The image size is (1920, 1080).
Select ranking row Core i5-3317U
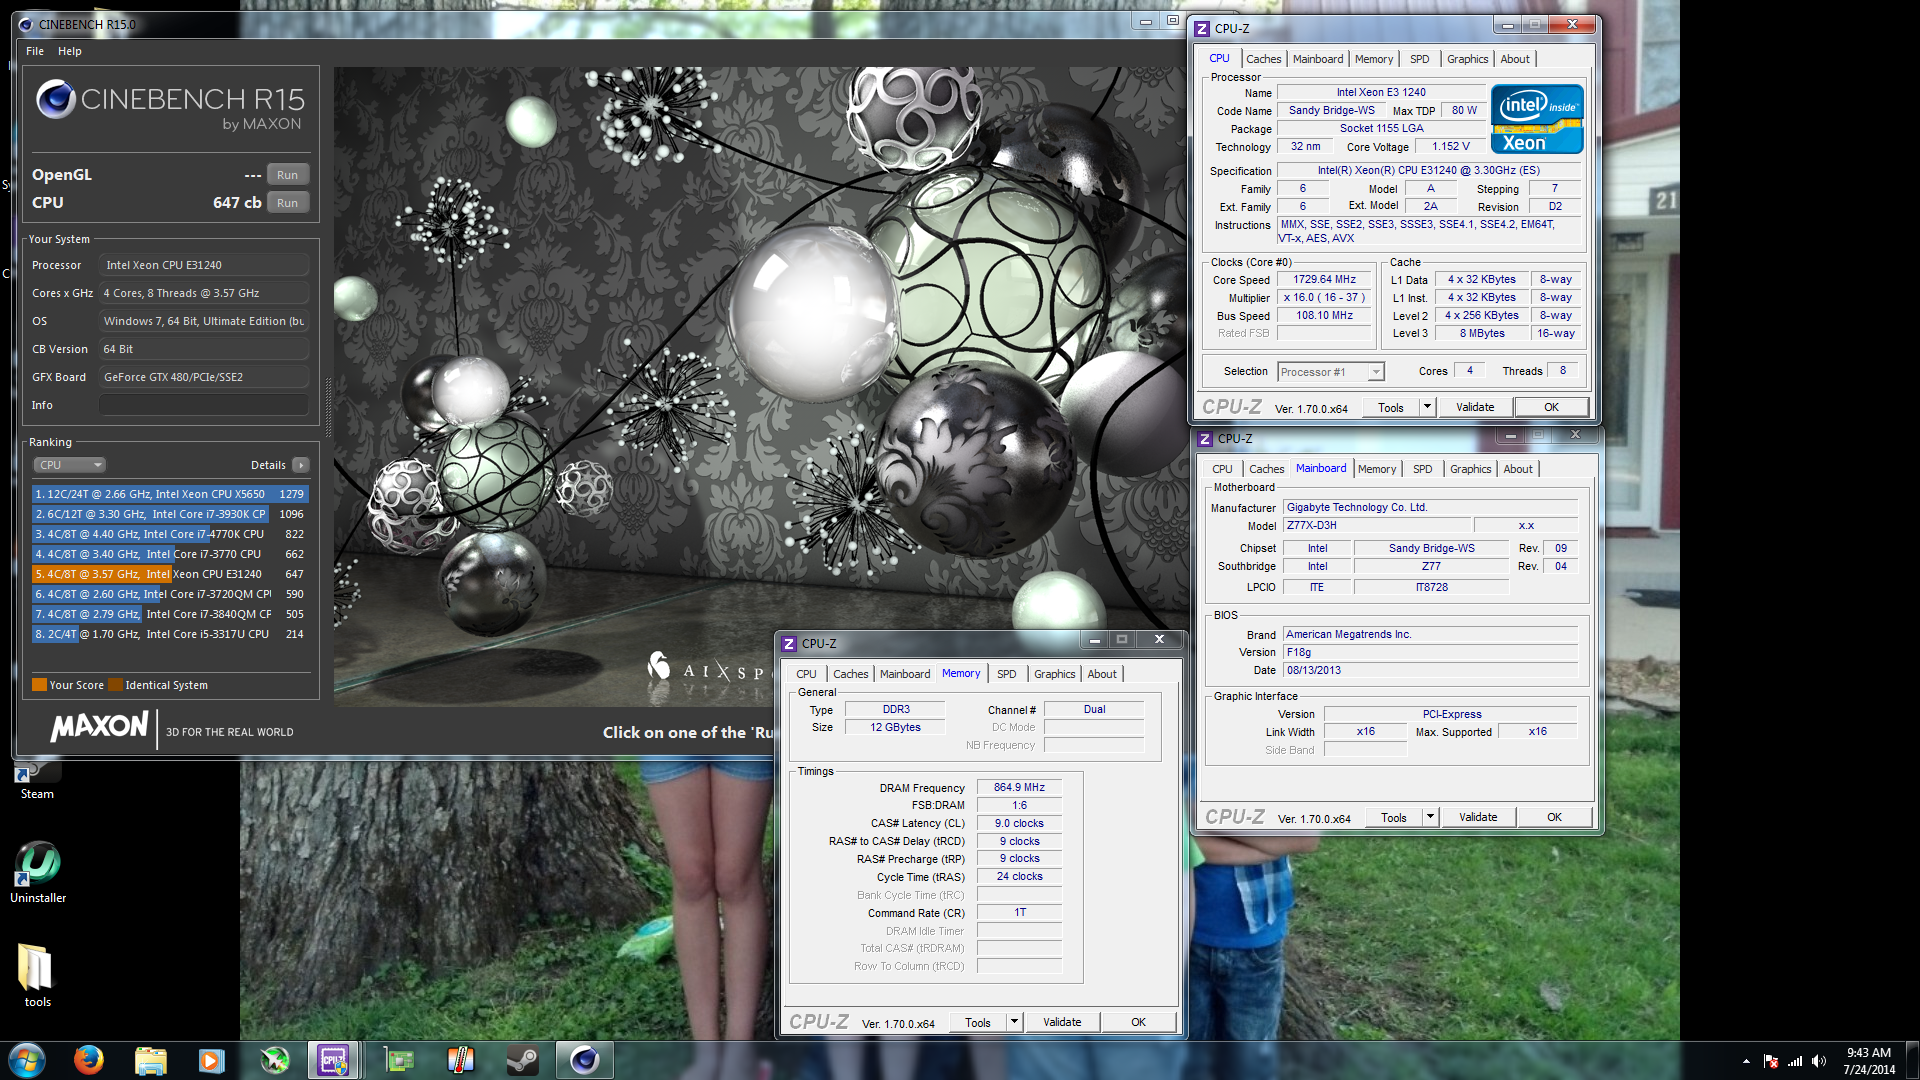pos(170,634)
